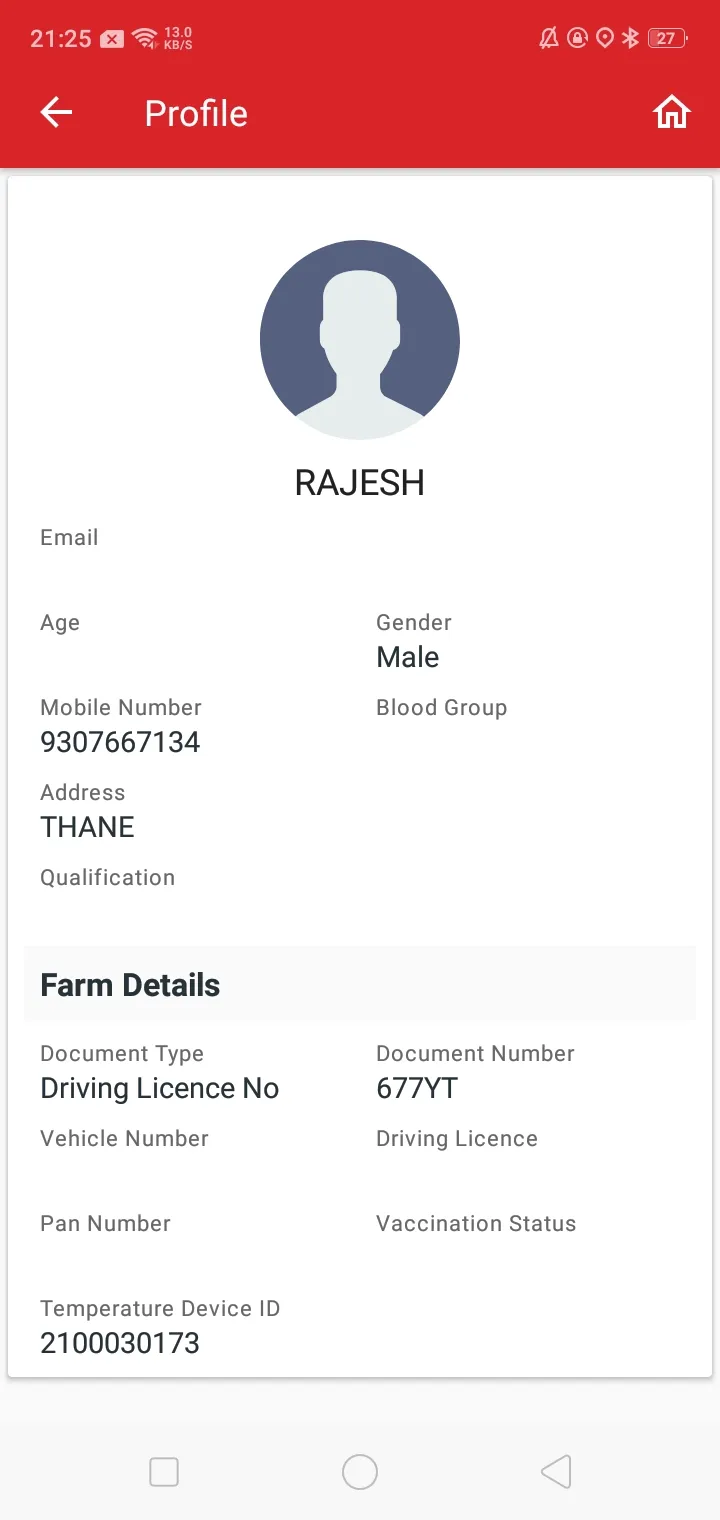
Task: Tap the Male gender value
Action: (x=408, y=657)
